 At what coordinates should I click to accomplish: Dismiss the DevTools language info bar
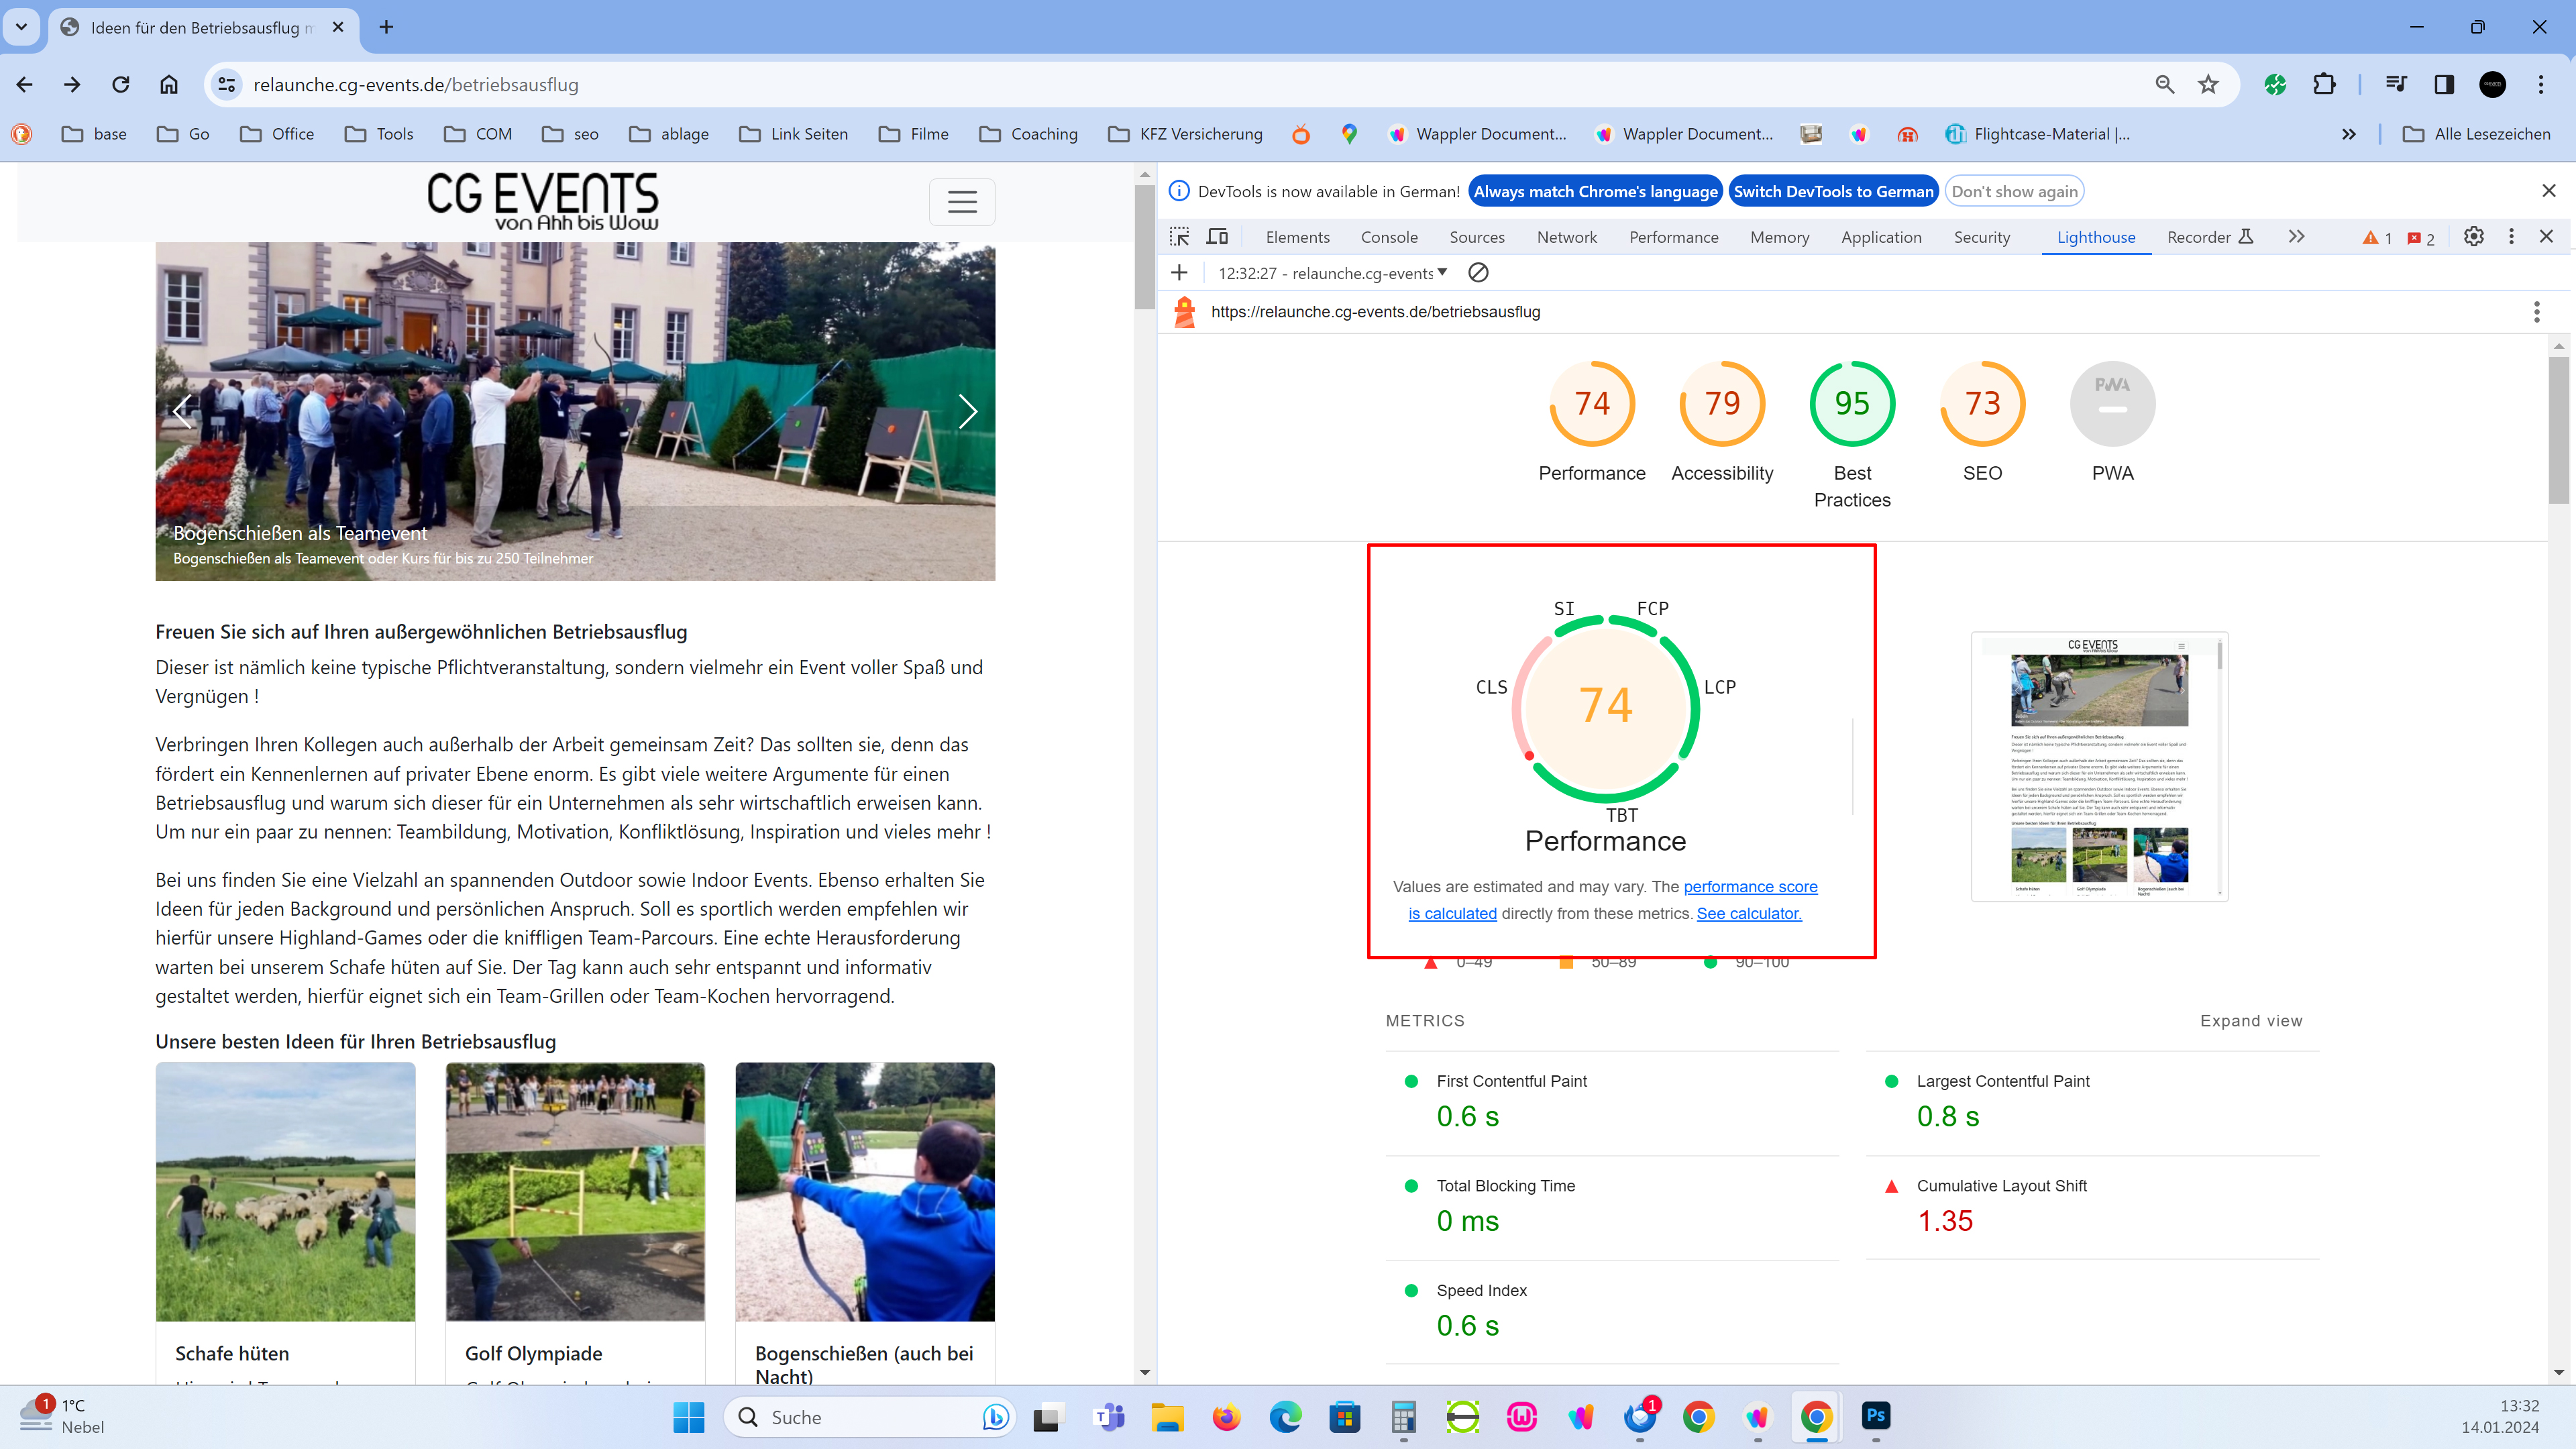(x=2548, y=191)
